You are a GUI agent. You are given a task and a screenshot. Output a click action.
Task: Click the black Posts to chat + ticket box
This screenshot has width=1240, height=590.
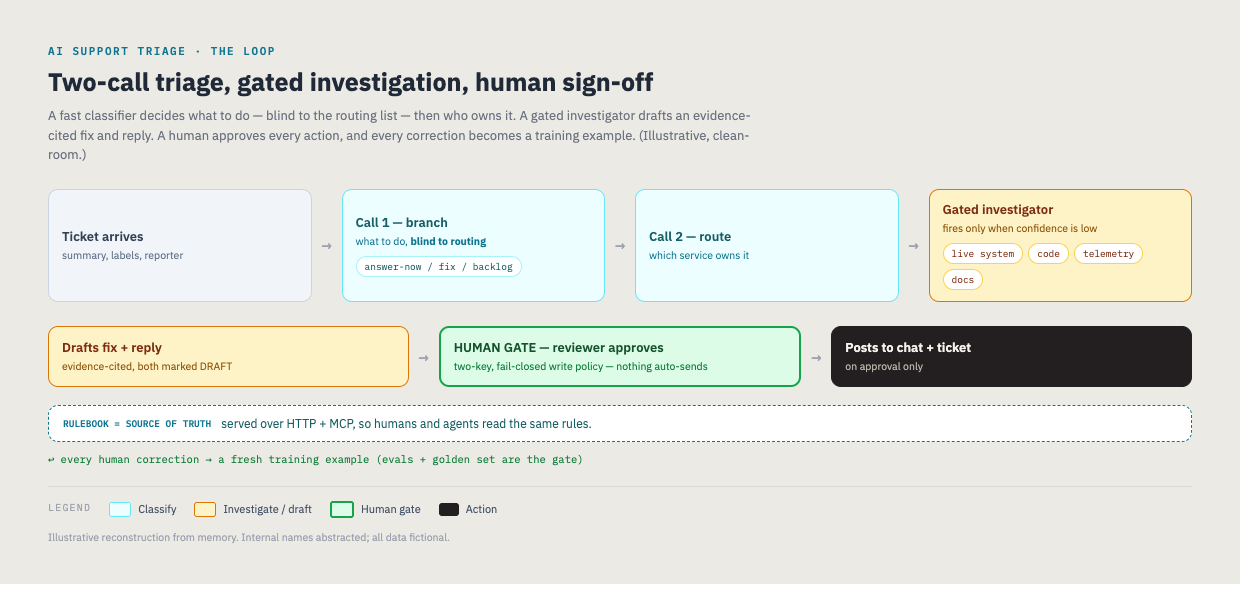(x=1011, y=357)
